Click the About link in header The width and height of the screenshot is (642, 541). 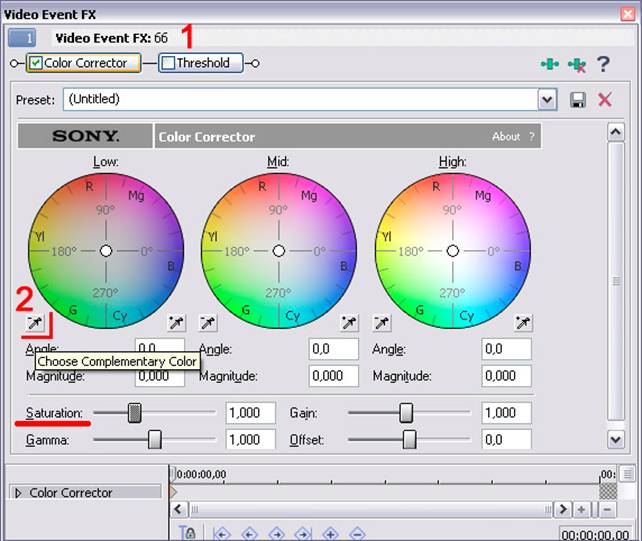coord(506,136)
